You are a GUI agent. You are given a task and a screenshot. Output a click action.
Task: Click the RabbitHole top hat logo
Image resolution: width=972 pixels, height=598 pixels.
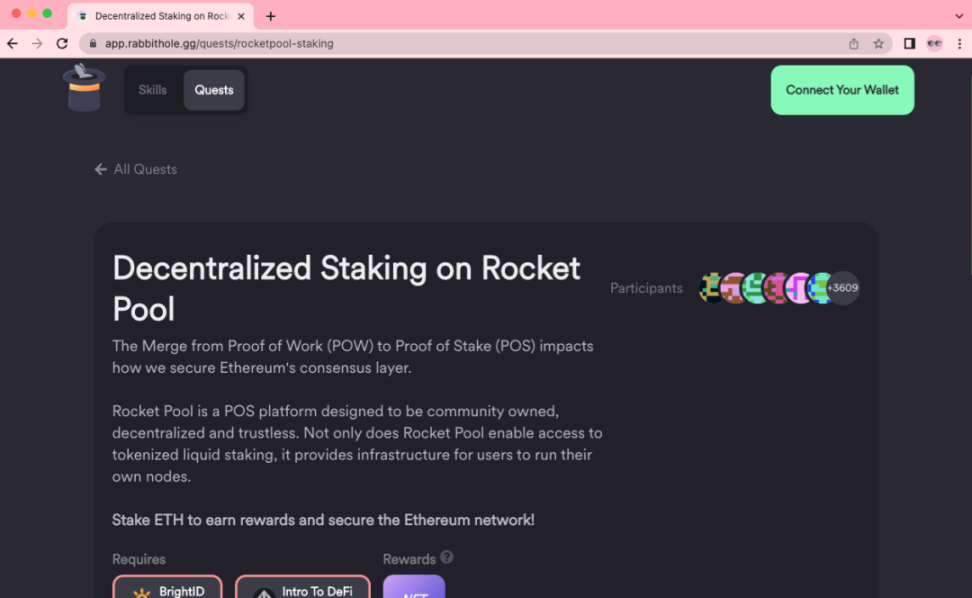click(84, 89)
